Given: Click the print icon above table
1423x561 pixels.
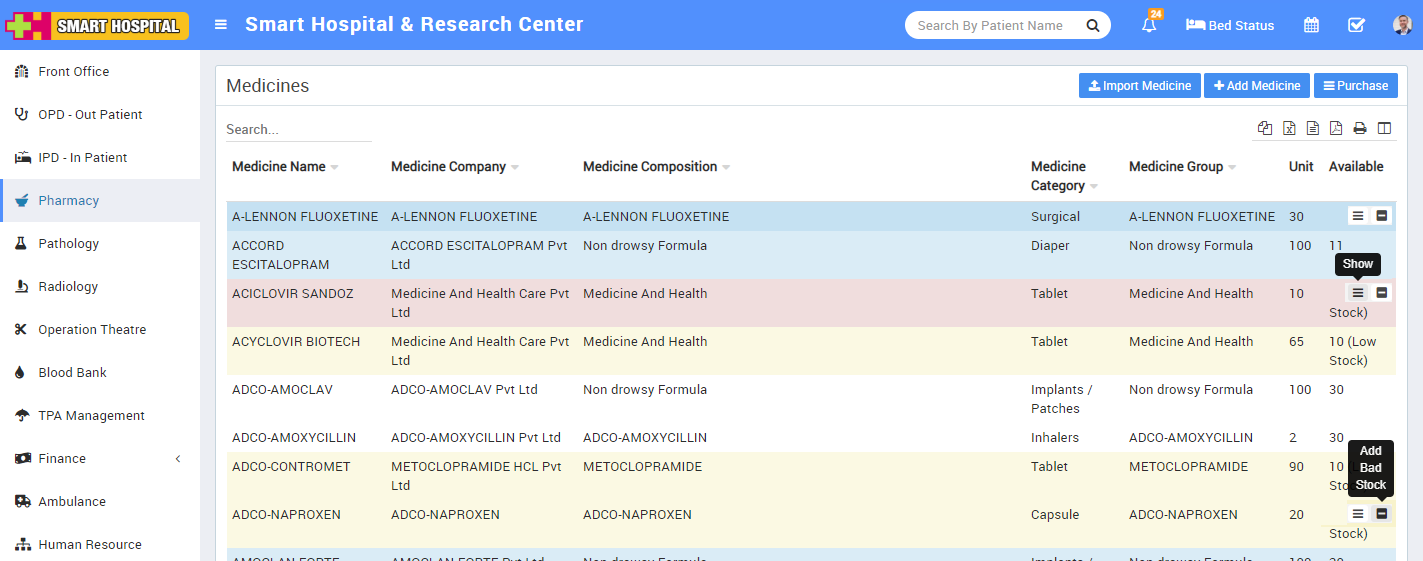Looking at the screenshot, I should coord(1360,128).
